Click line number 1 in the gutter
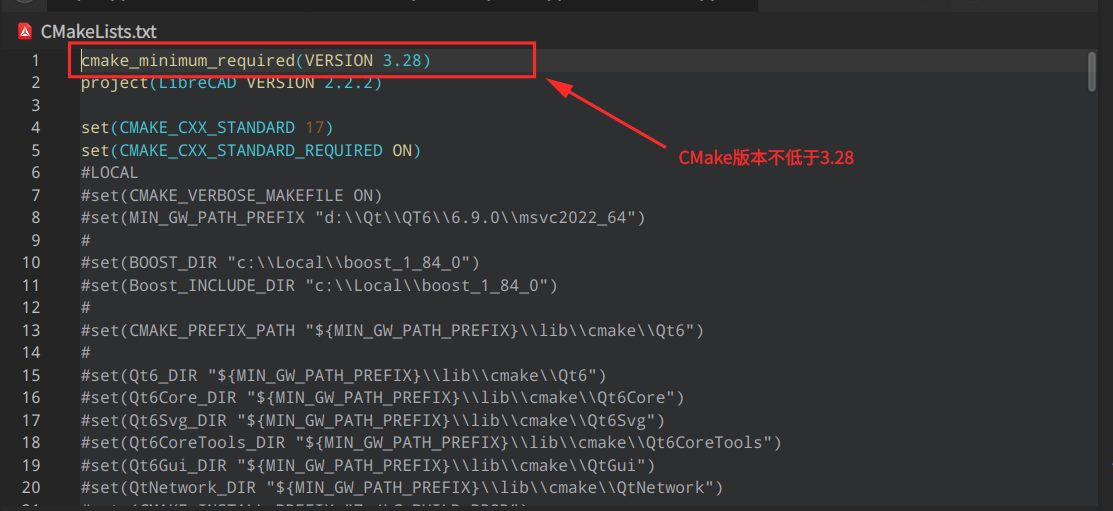This screenshot has width=1113, height=511. click(35, 61)
